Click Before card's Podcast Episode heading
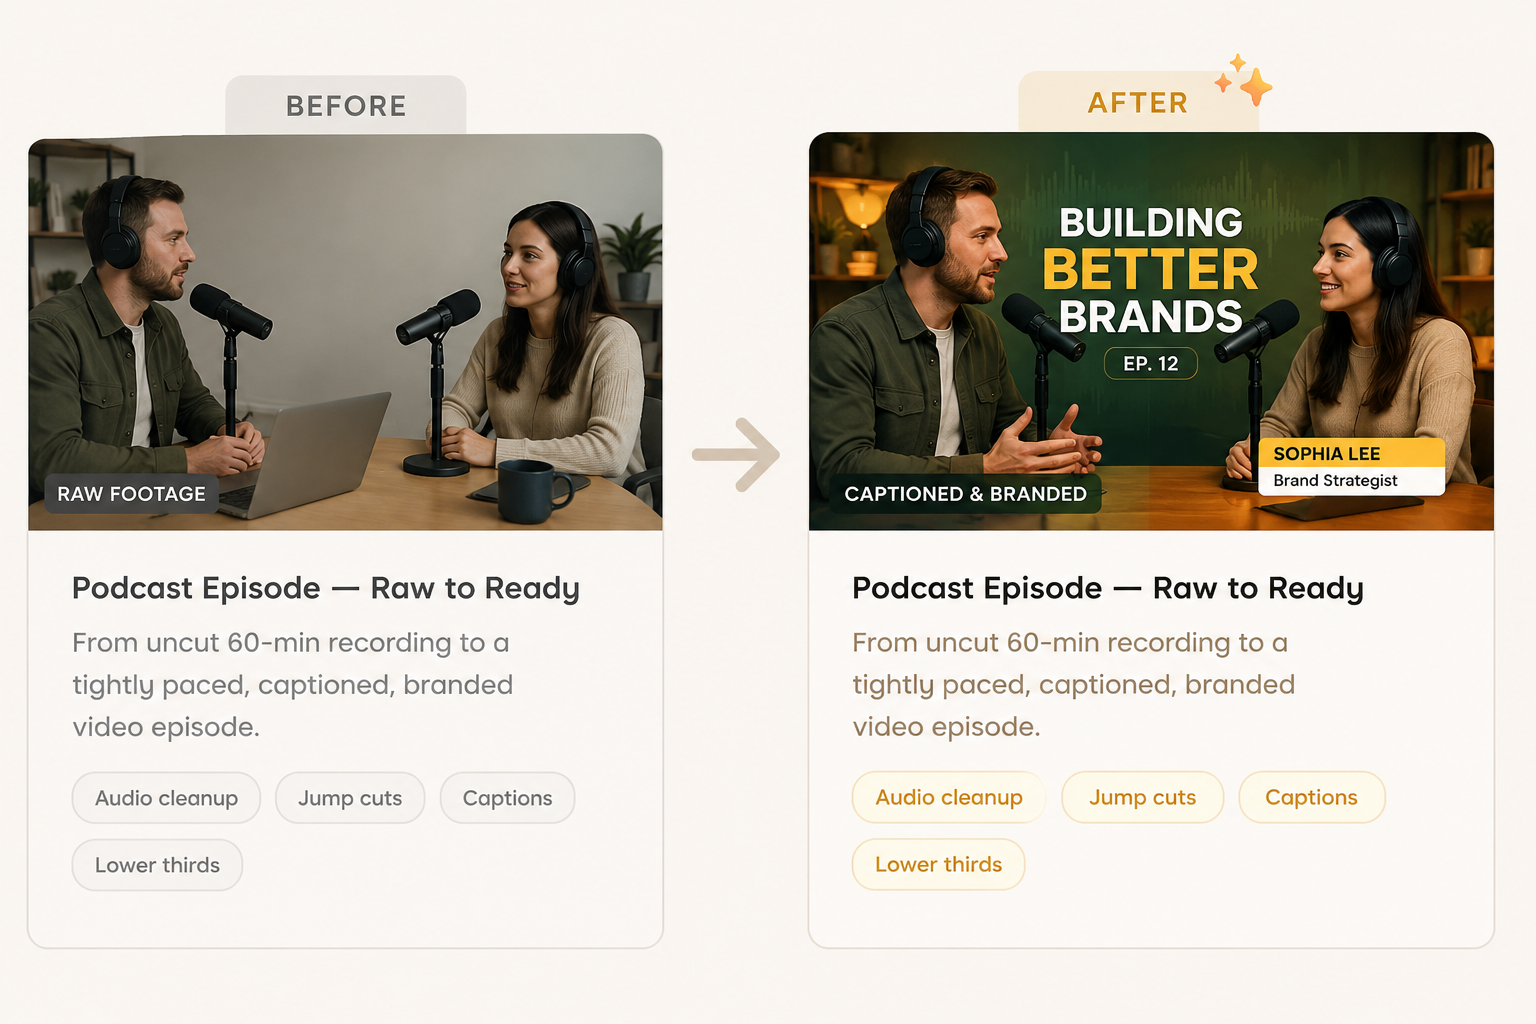This screenshot has width=1536, height=1024. pyautogui.click(x=326, y=588)
